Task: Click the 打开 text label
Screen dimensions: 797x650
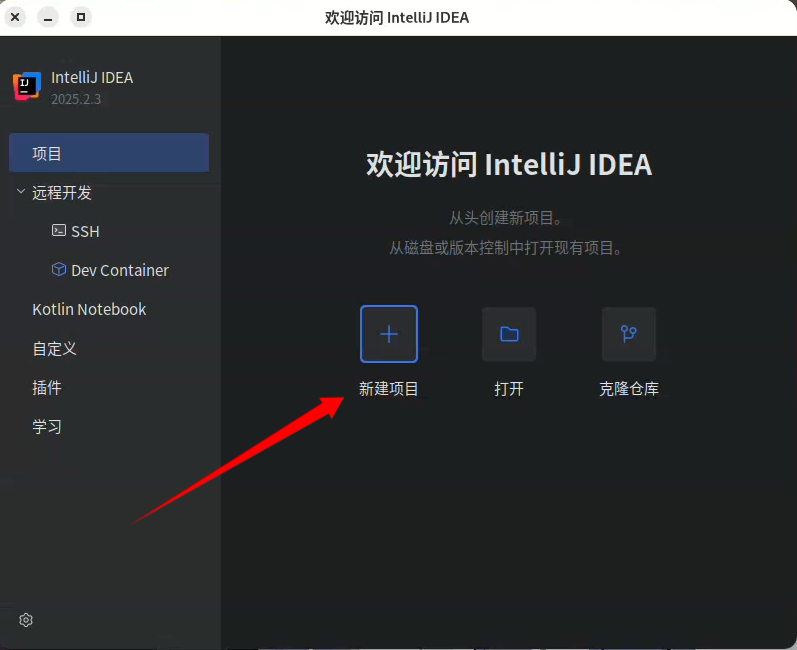Action: pyautogui.click(x=509, y=389)
